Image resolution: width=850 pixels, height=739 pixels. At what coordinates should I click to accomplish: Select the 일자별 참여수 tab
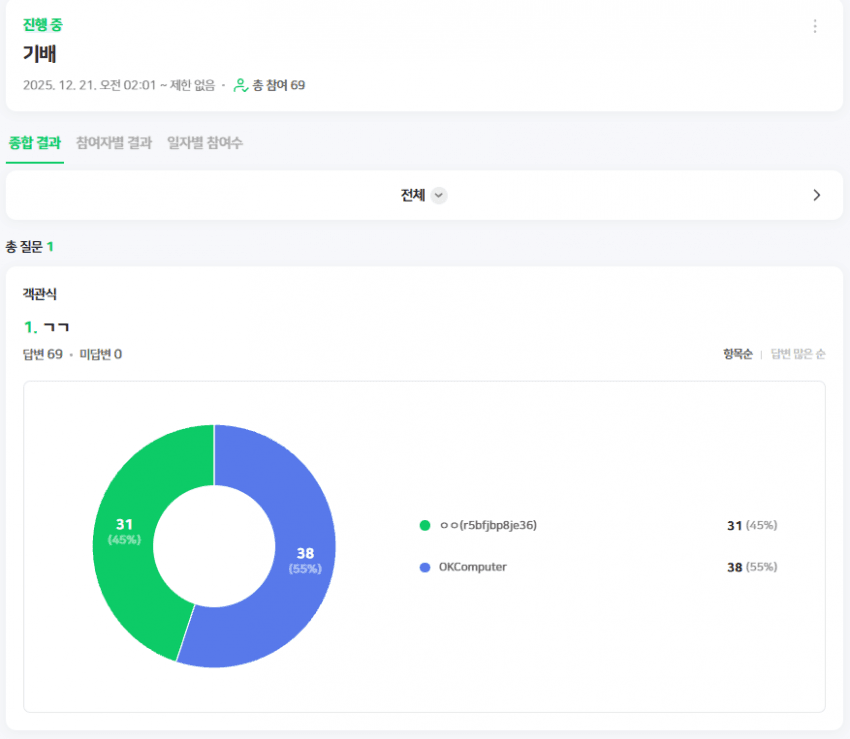pos(205,143)
